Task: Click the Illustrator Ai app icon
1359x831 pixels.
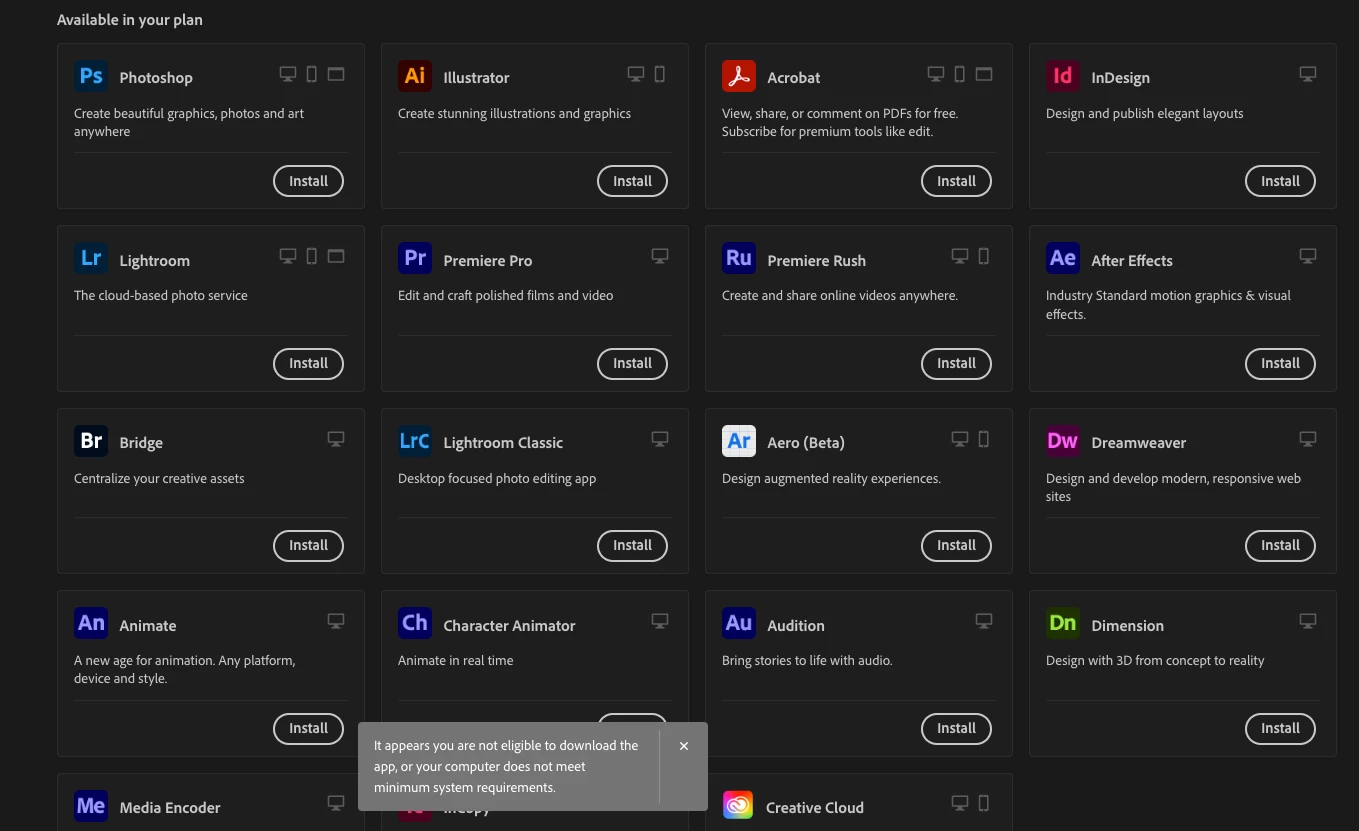Action: click(x=415, y=76)
